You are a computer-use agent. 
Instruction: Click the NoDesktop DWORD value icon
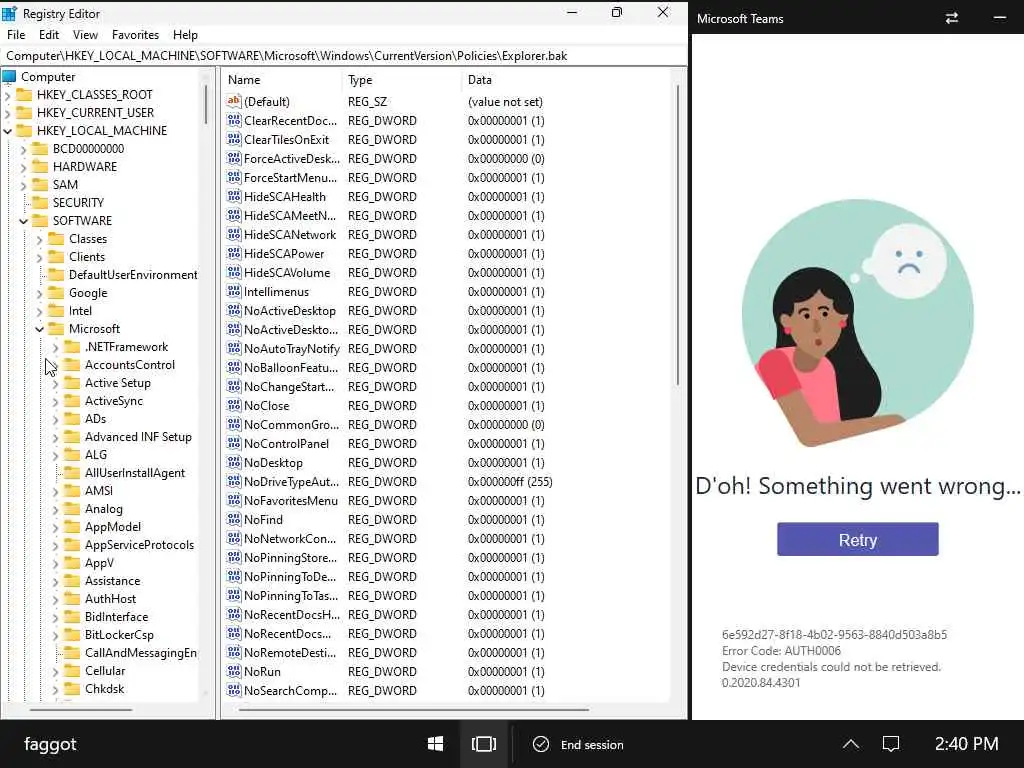tap(234, 462)
